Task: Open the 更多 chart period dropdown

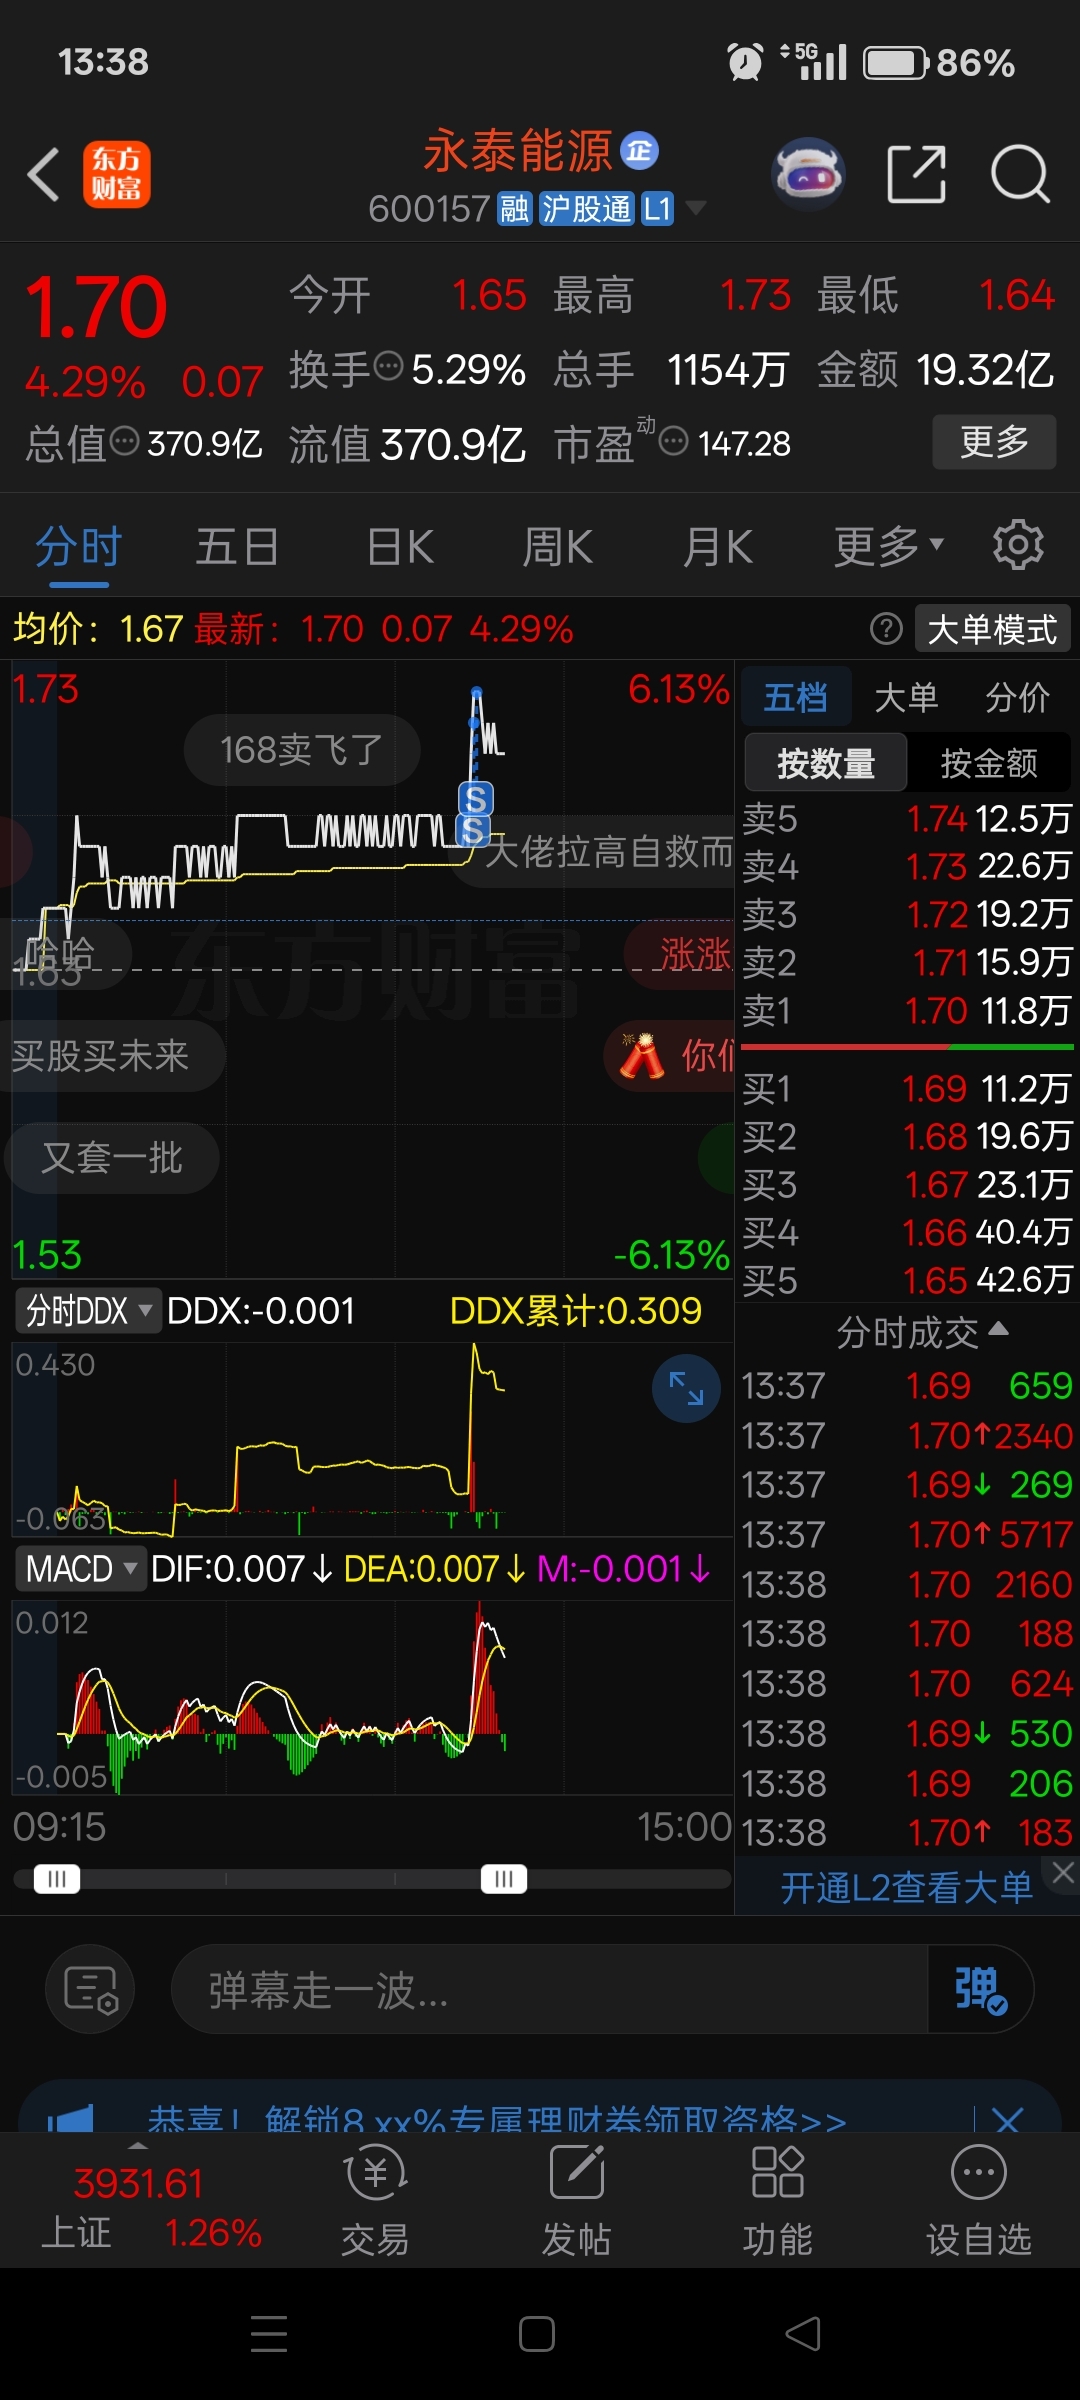Action: 888,546
